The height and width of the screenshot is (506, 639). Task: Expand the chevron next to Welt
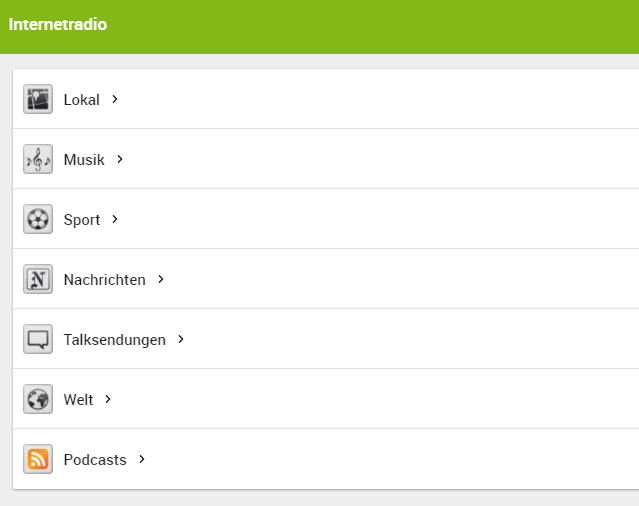(108, 399)
